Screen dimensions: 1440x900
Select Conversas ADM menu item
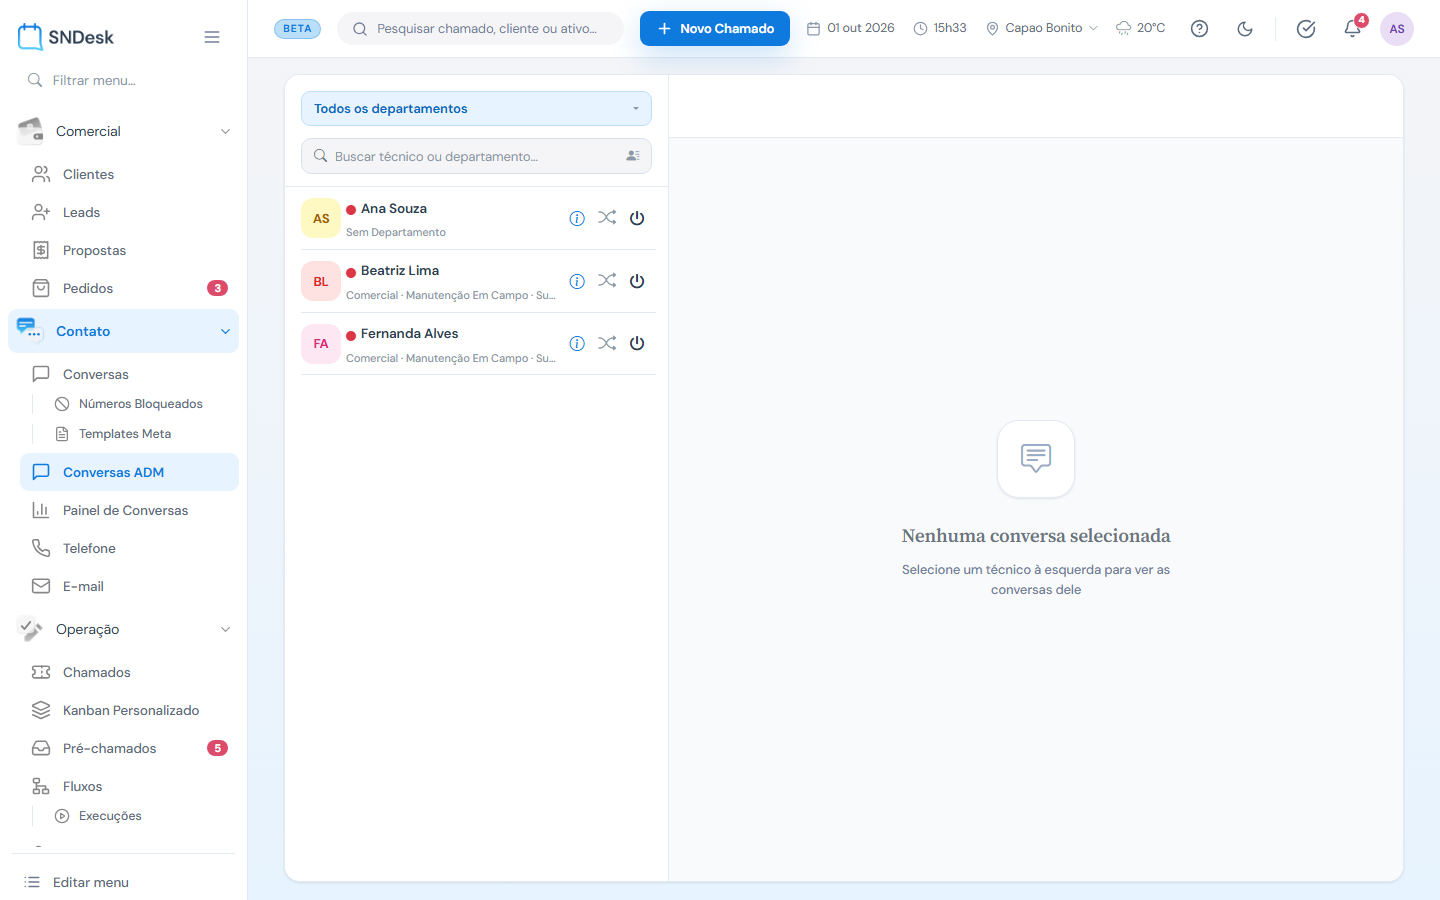(130, 472)
